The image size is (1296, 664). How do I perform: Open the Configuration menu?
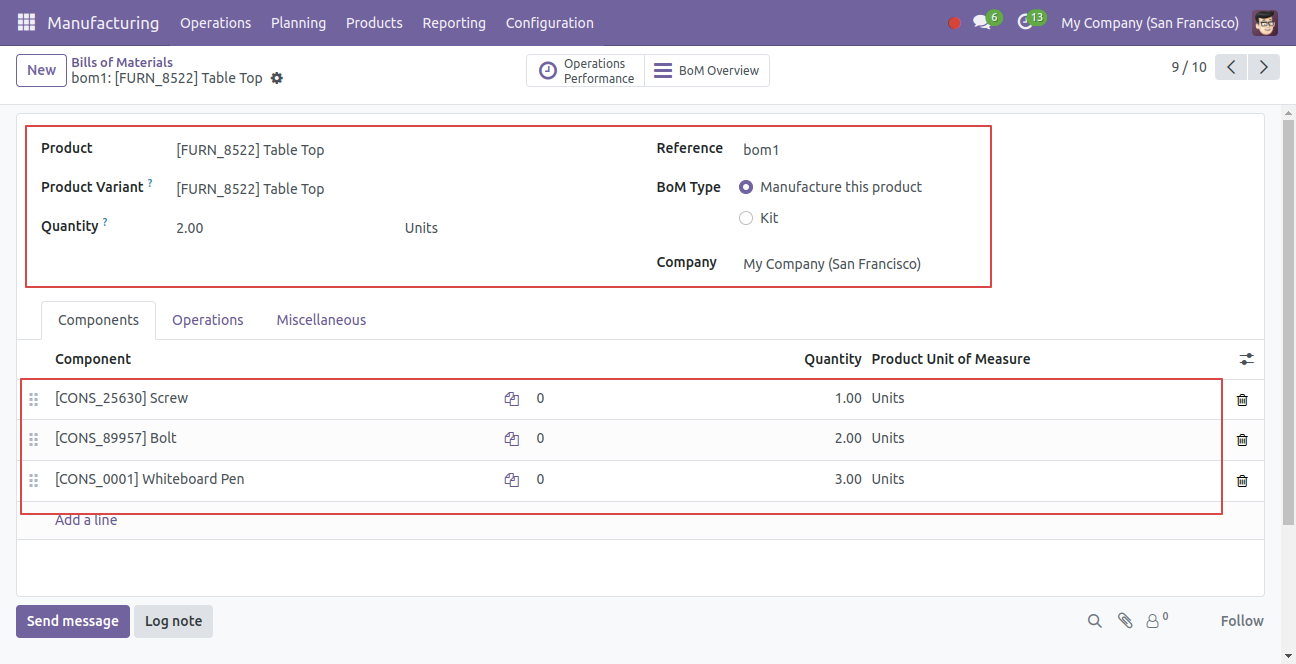(550, 23)
